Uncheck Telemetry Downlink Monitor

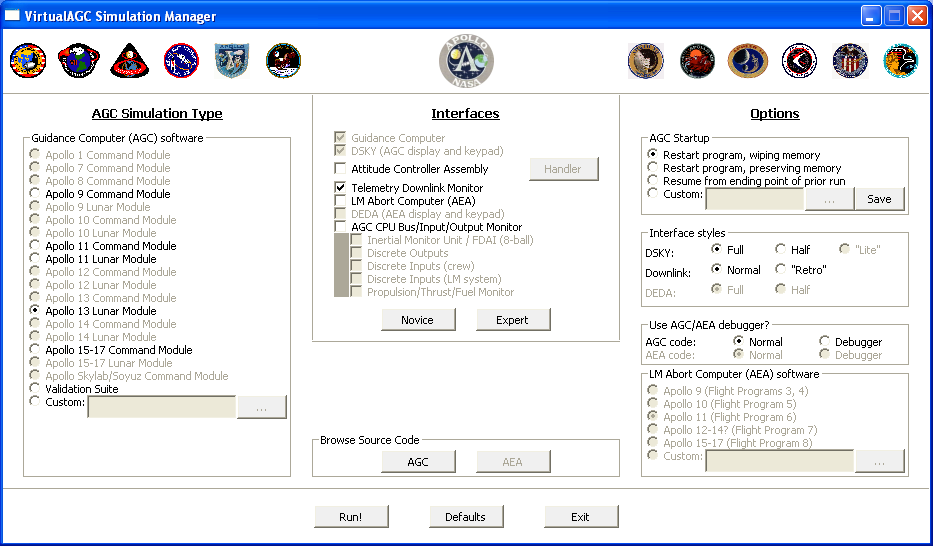pyautogui.click(x=340, y=187)
